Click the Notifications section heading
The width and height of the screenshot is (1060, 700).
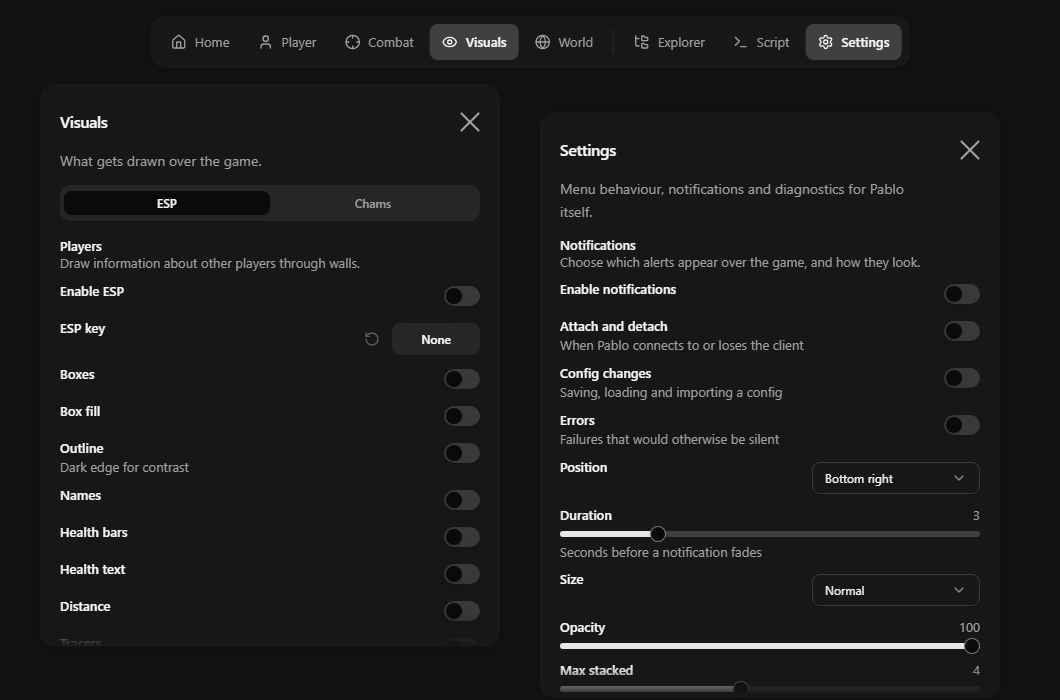coord(598,245)
